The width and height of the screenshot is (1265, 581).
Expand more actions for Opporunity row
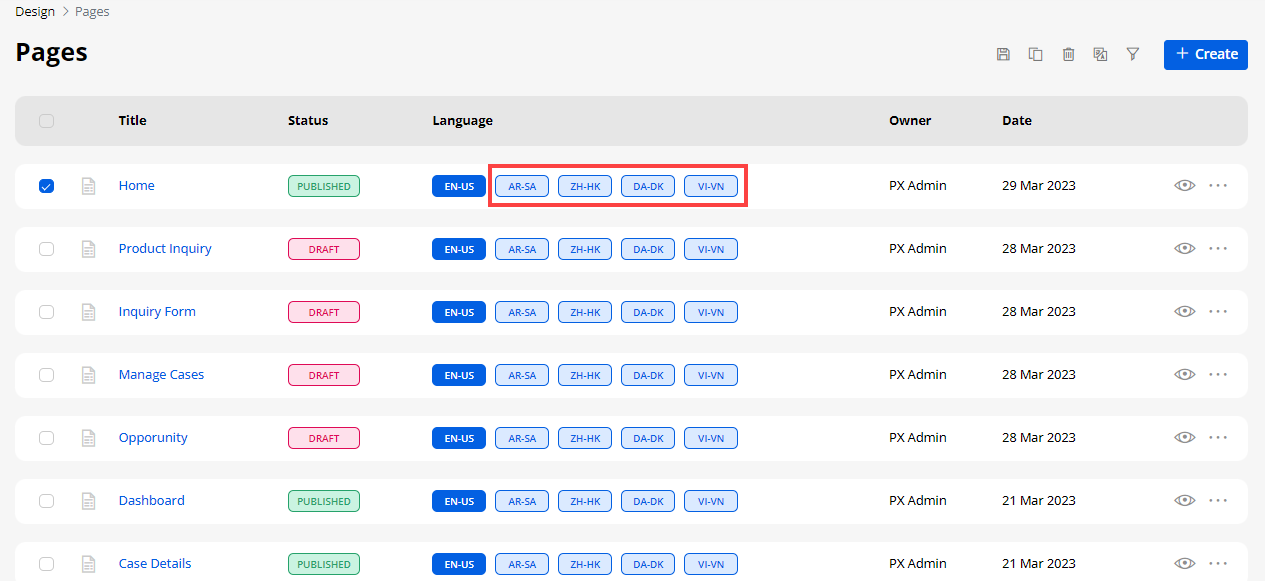[x=1218, y=437]
